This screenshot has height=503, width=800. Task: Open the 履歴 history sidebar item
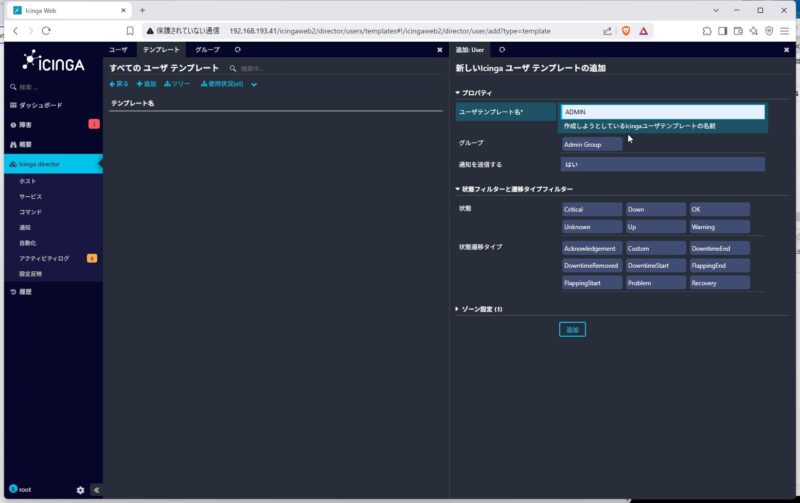pos(25,292)
